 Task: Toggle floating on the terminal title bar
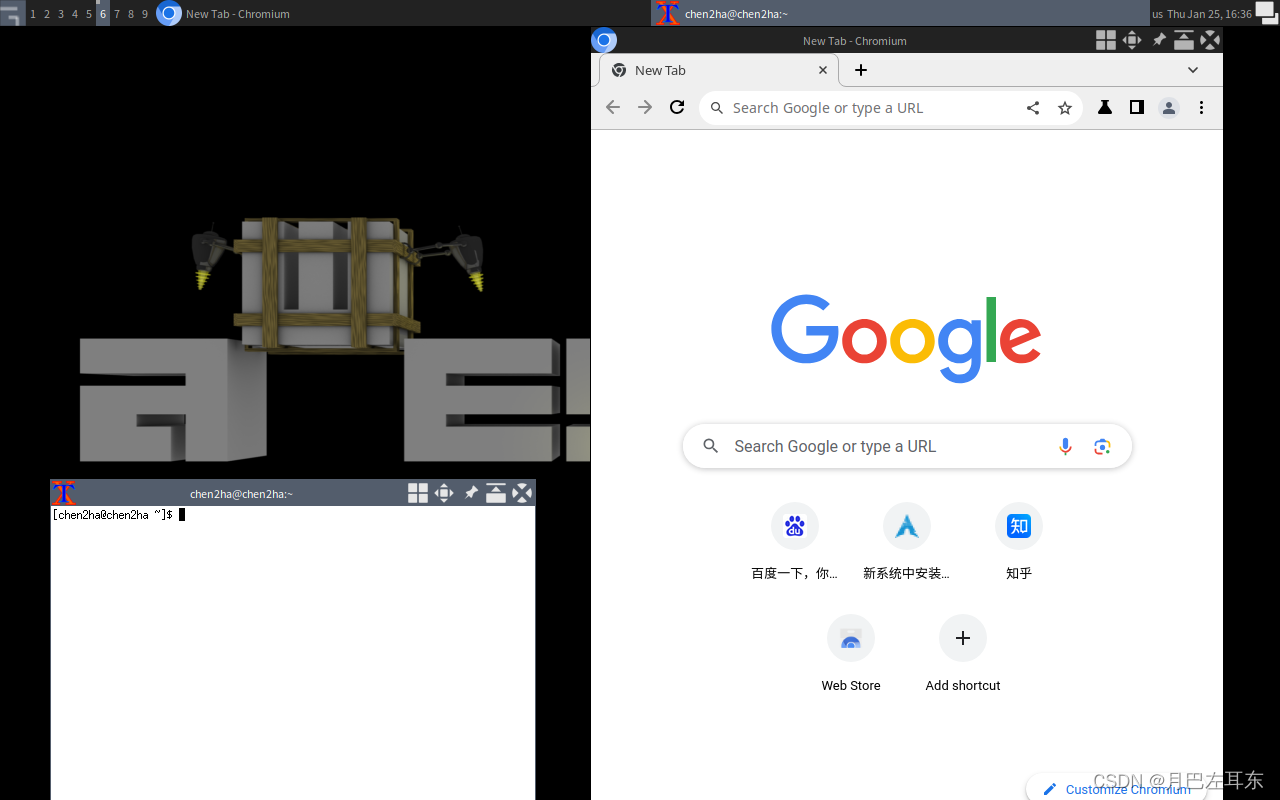point(418,493)
